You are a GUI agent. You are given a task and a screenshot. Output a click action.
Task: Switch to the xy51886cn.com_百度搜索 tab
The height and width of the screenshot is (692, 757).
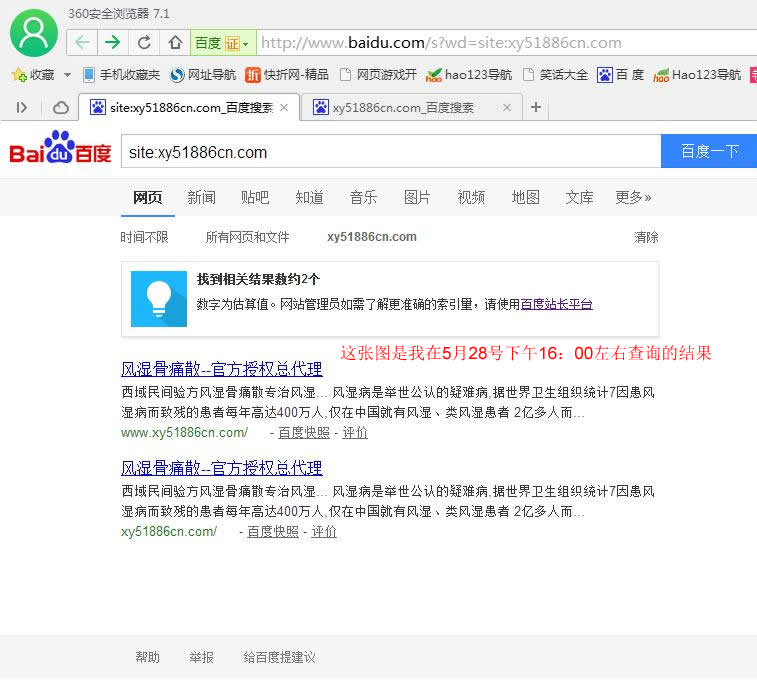point(403,107)
